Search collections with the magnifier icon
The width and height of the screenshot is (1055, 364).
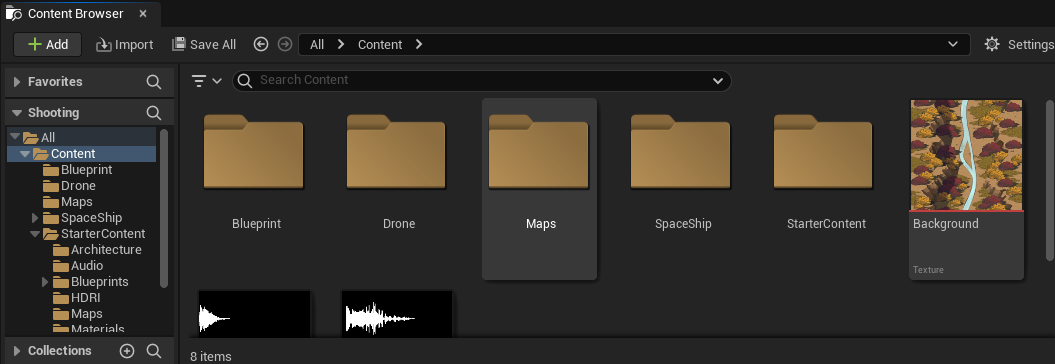[x=154, y=351]
